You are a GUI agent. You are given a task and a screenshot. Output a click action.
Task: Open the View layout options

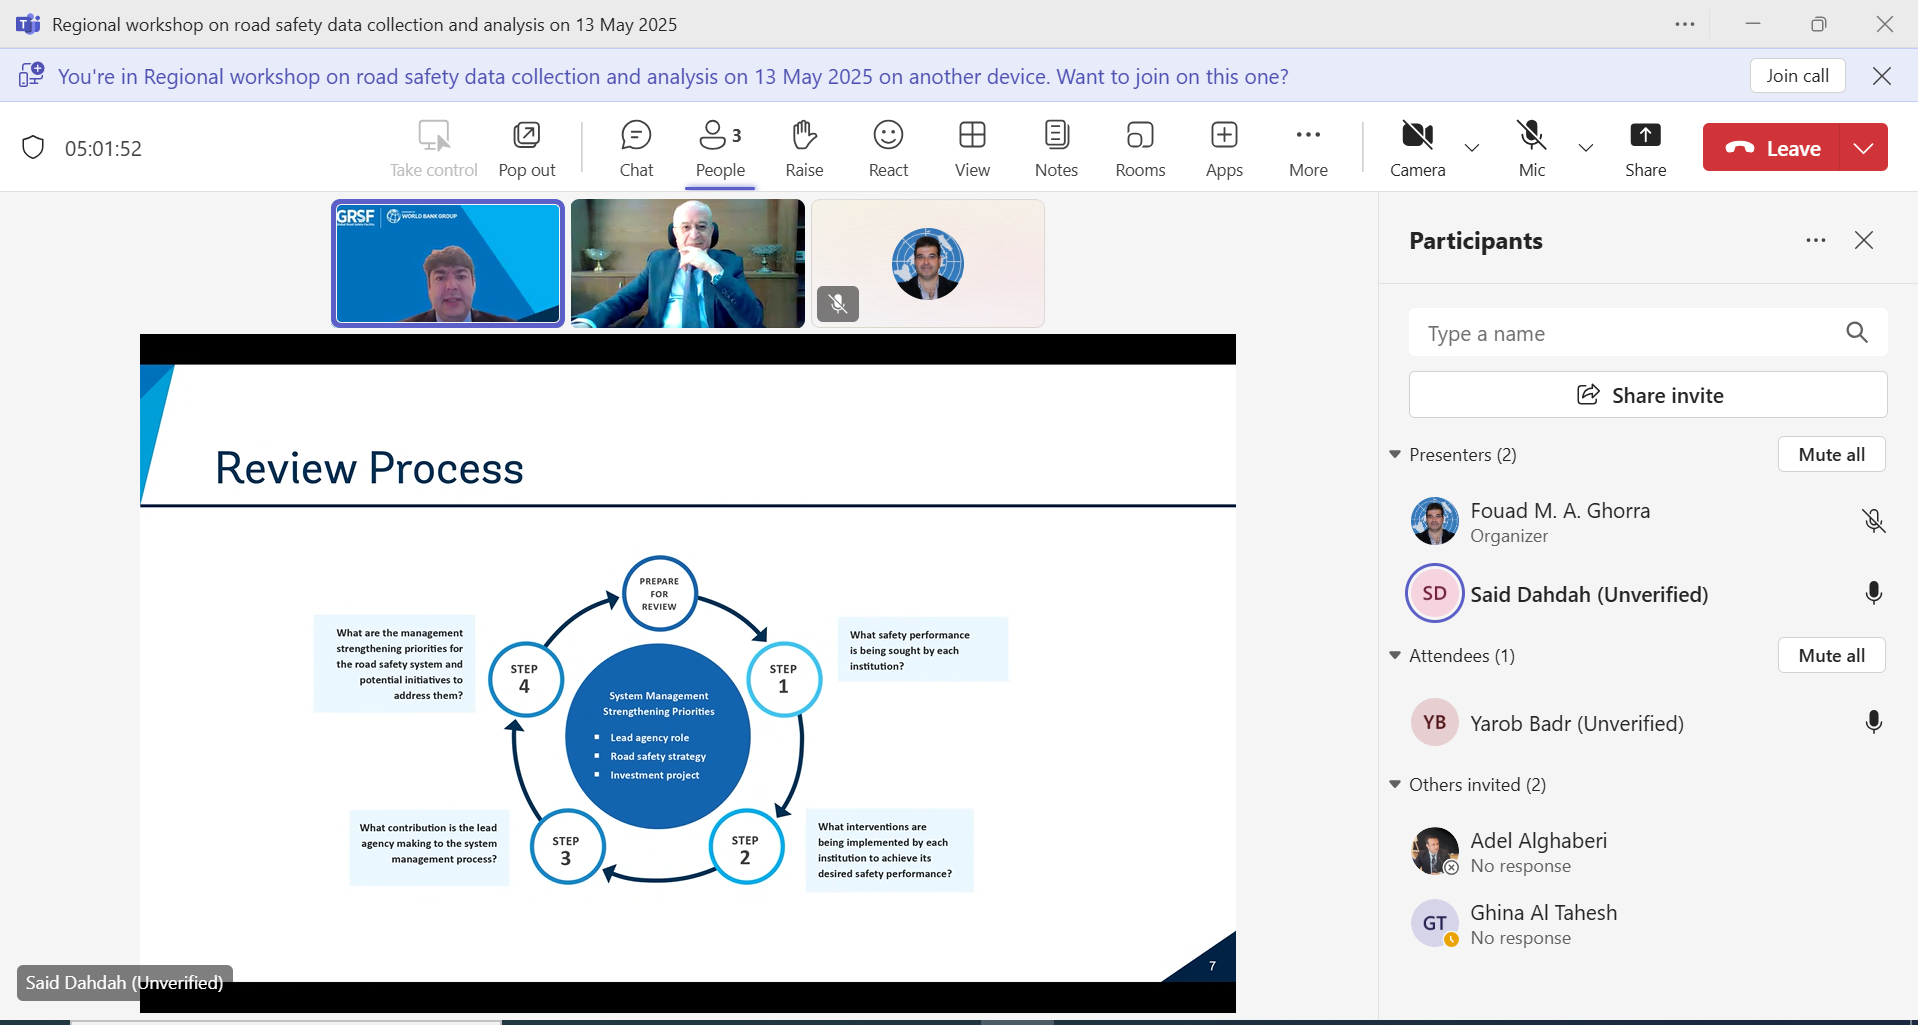click(x=972, y=148)
